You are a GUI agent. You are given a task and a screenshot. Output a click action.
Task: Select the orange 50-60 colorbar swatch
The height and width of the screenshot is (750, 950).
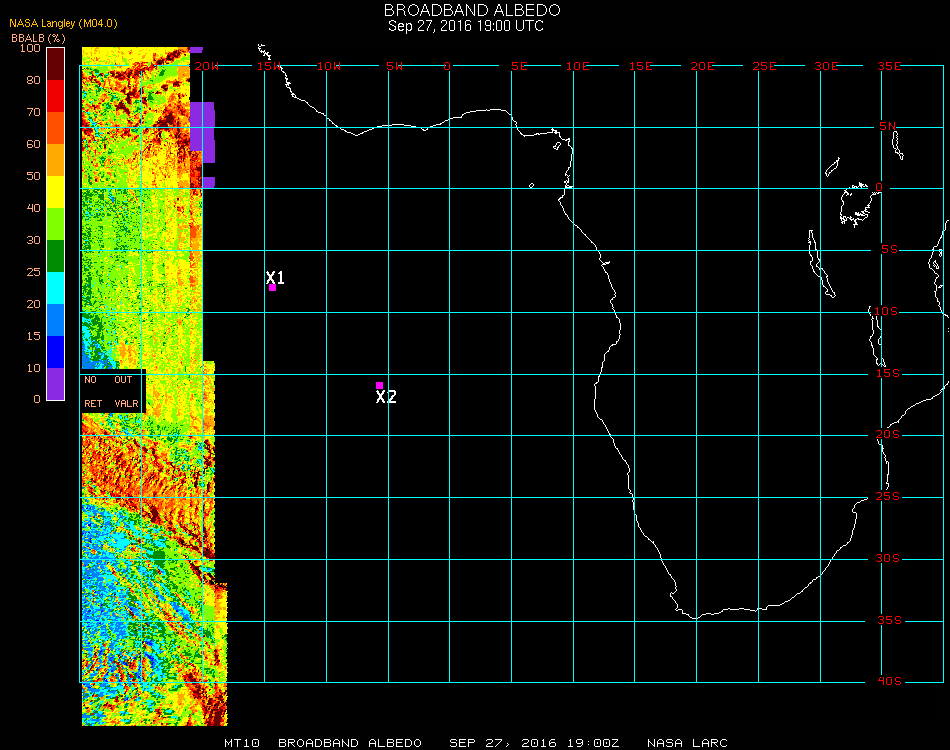(55, 160)
